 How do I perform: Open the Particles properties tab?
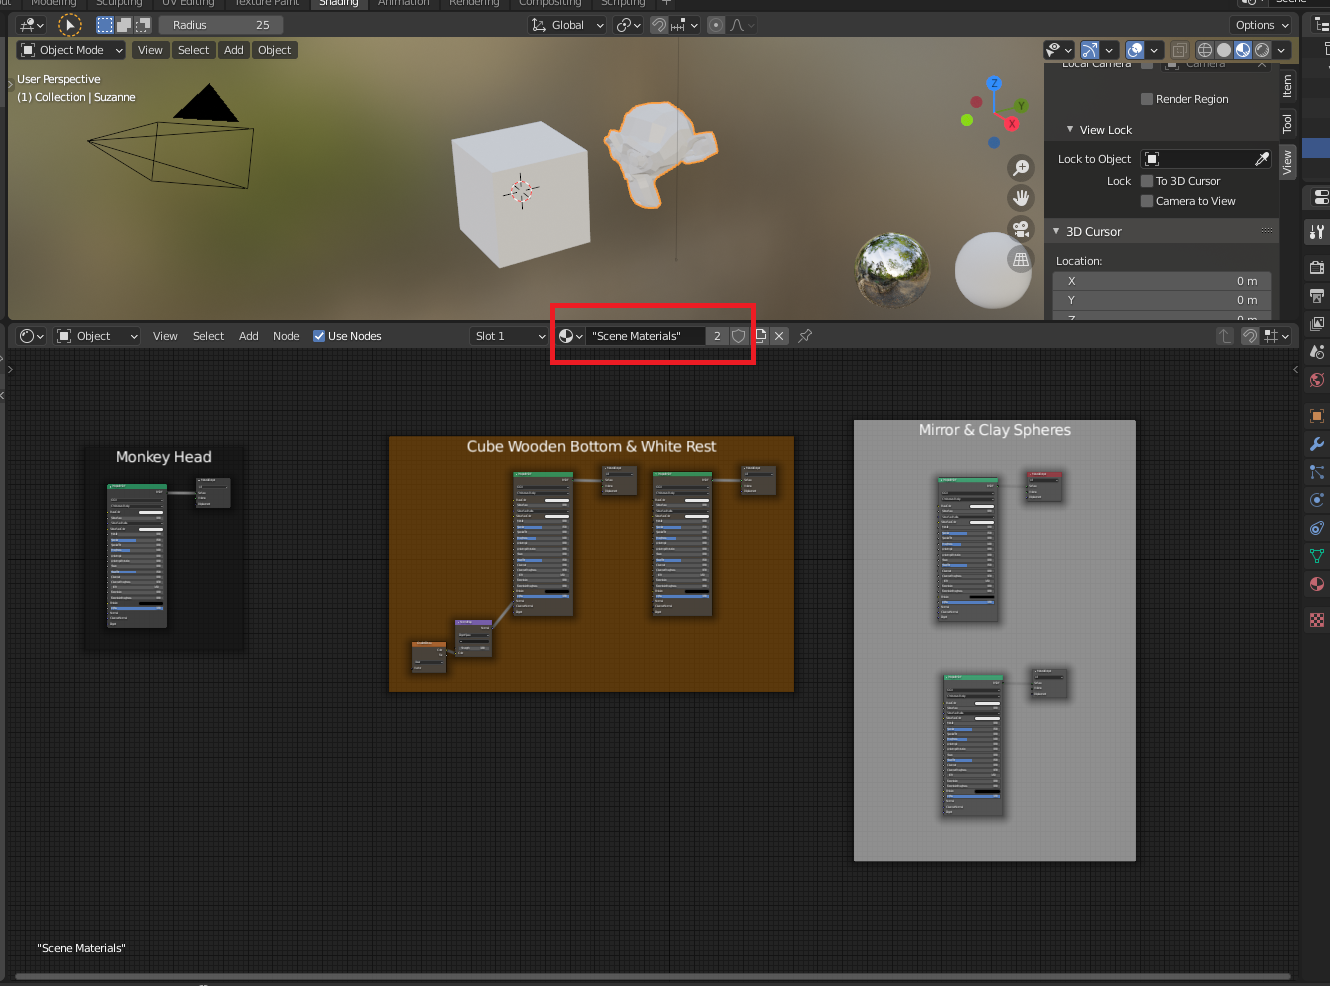point(1317,471)
